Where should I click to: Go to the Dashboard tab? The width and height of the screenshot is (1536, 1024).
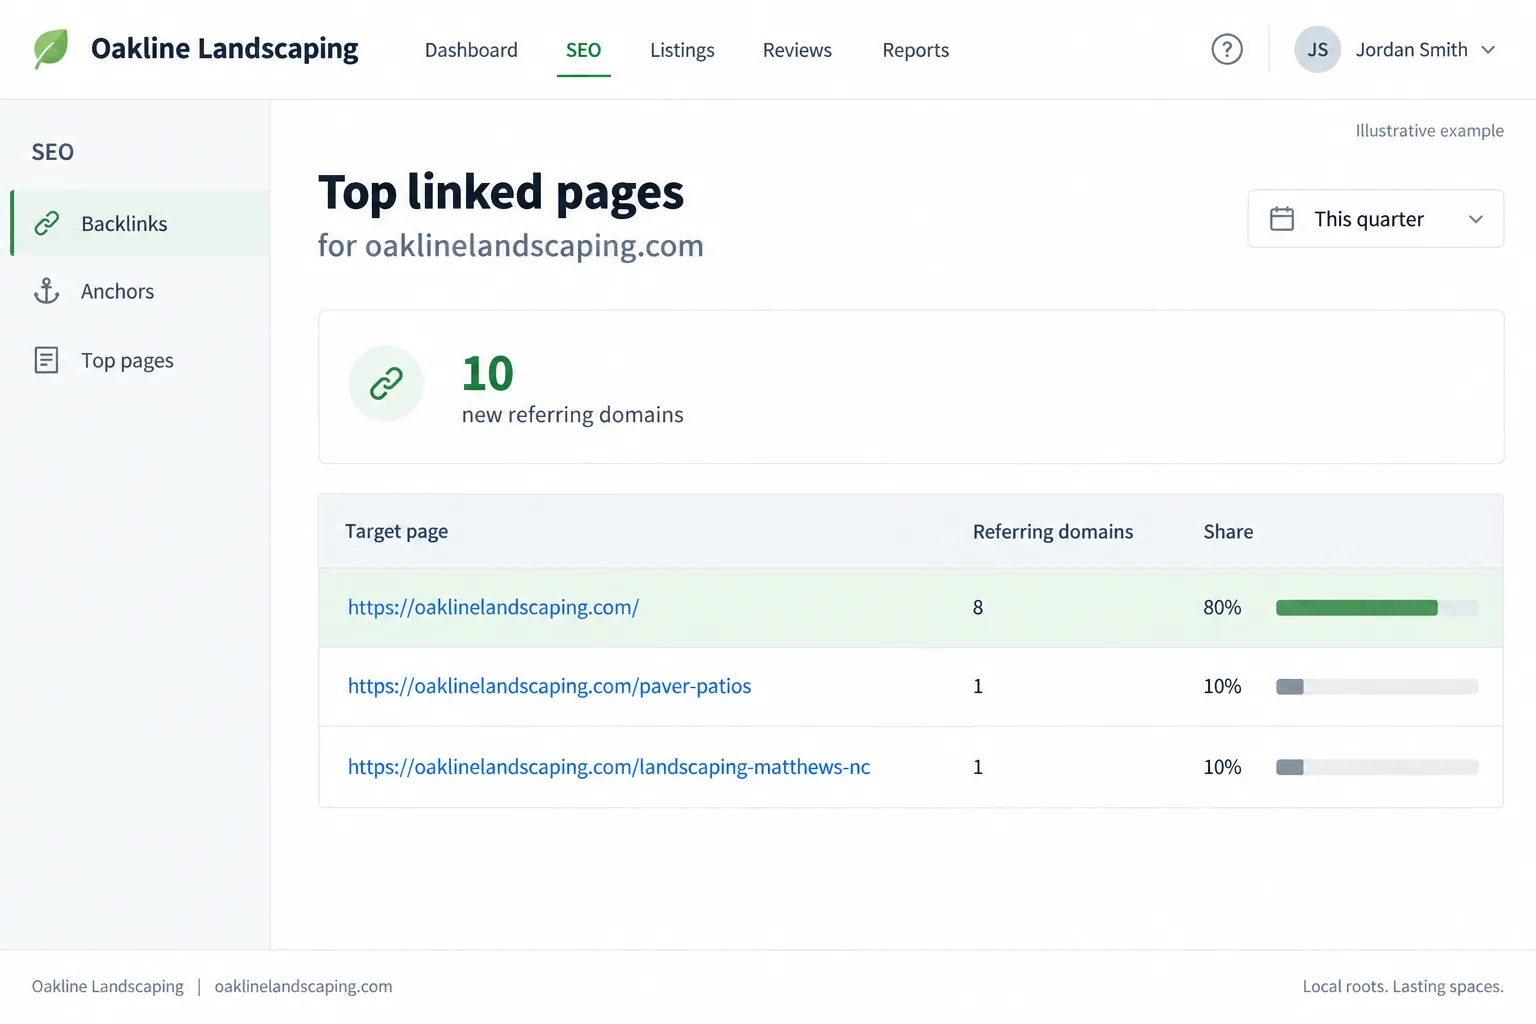[x=471, y=50]
